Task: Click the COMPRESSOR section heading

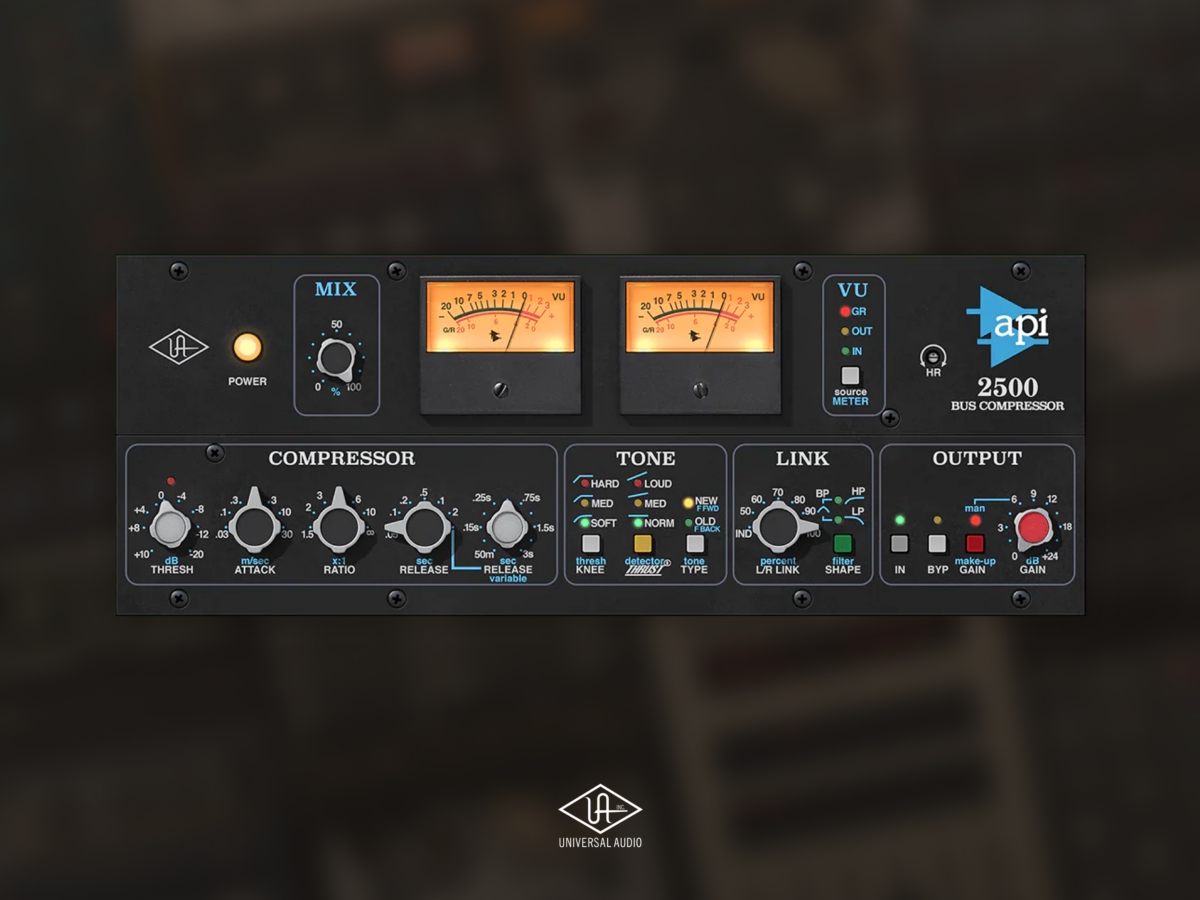Action: 342,459
